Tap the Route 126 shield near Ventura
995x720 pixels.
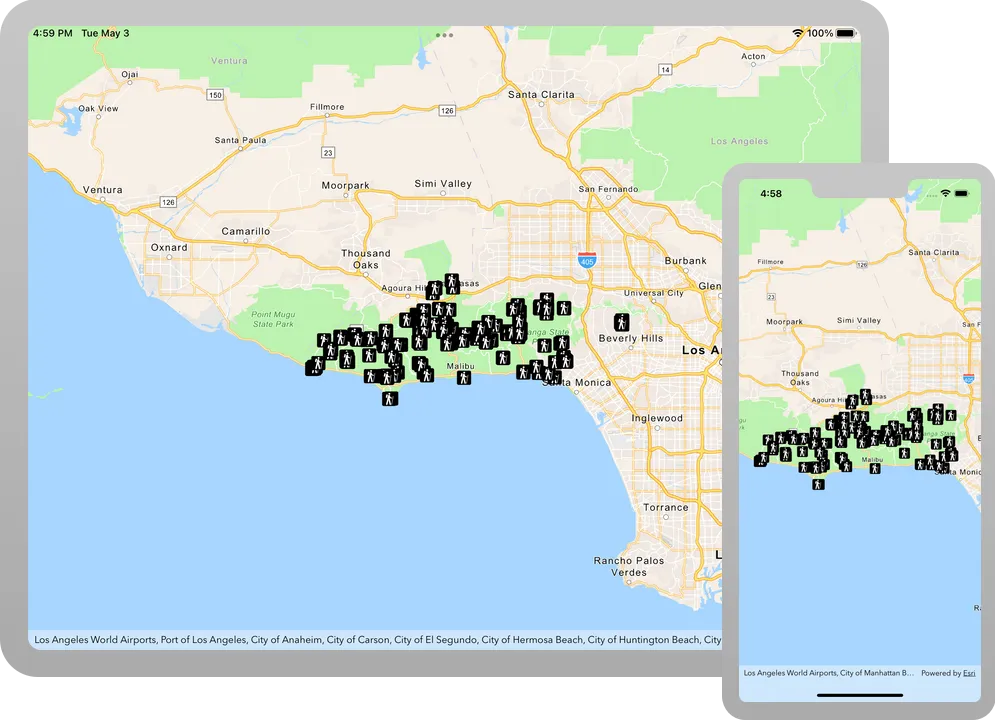coord(168,202)
